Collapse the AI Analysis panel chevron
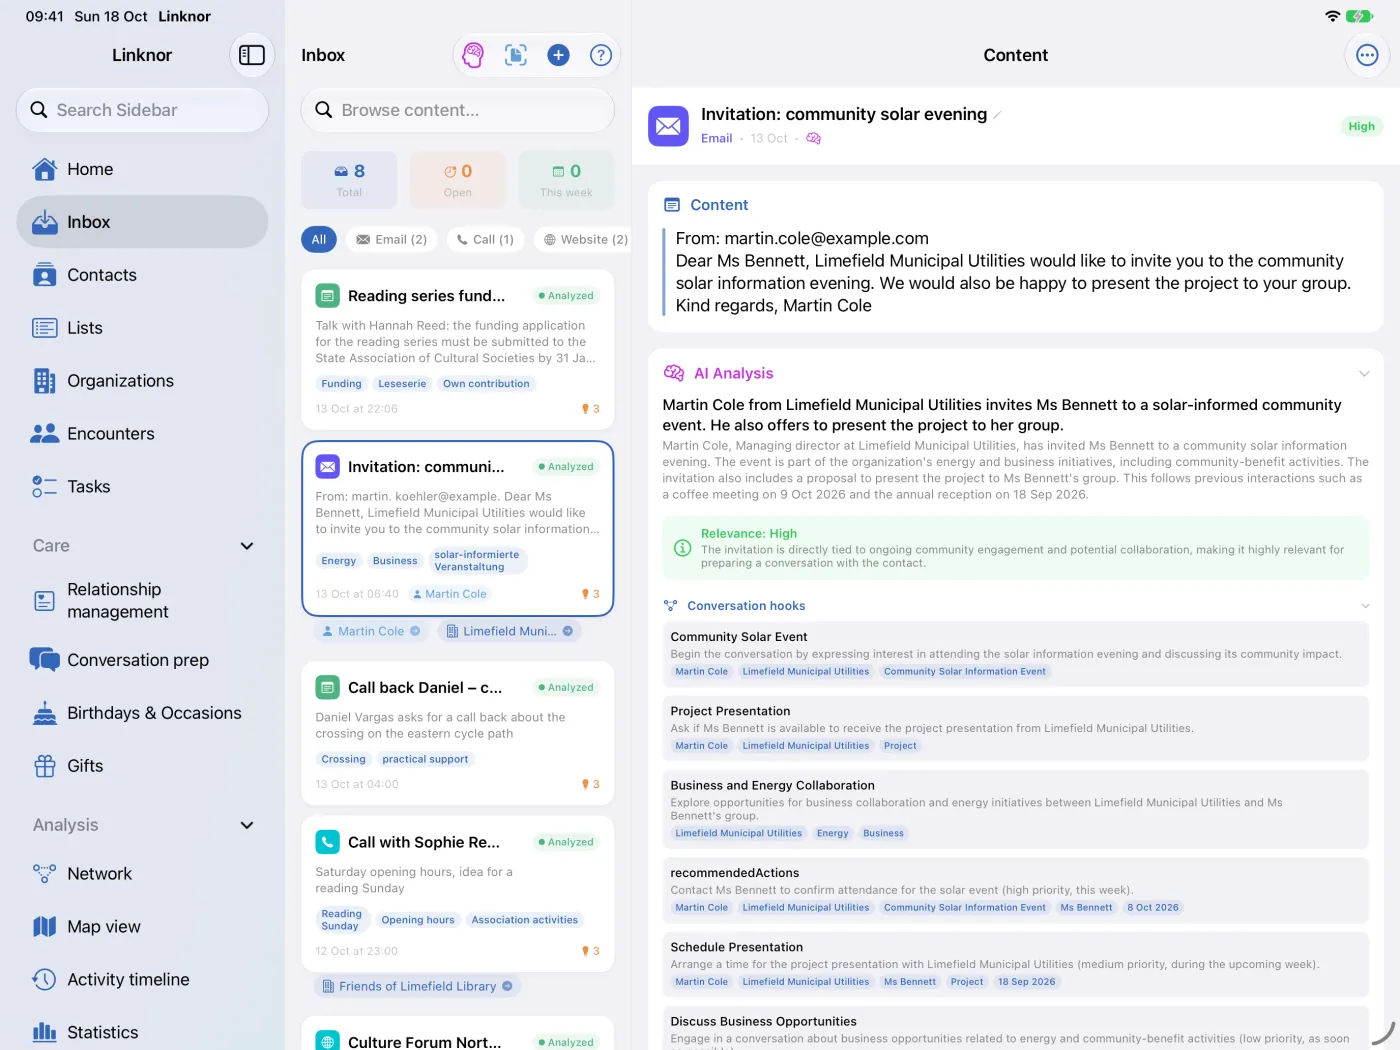The height and width of the screenshot is (1050, 1400). point(1364,374)
